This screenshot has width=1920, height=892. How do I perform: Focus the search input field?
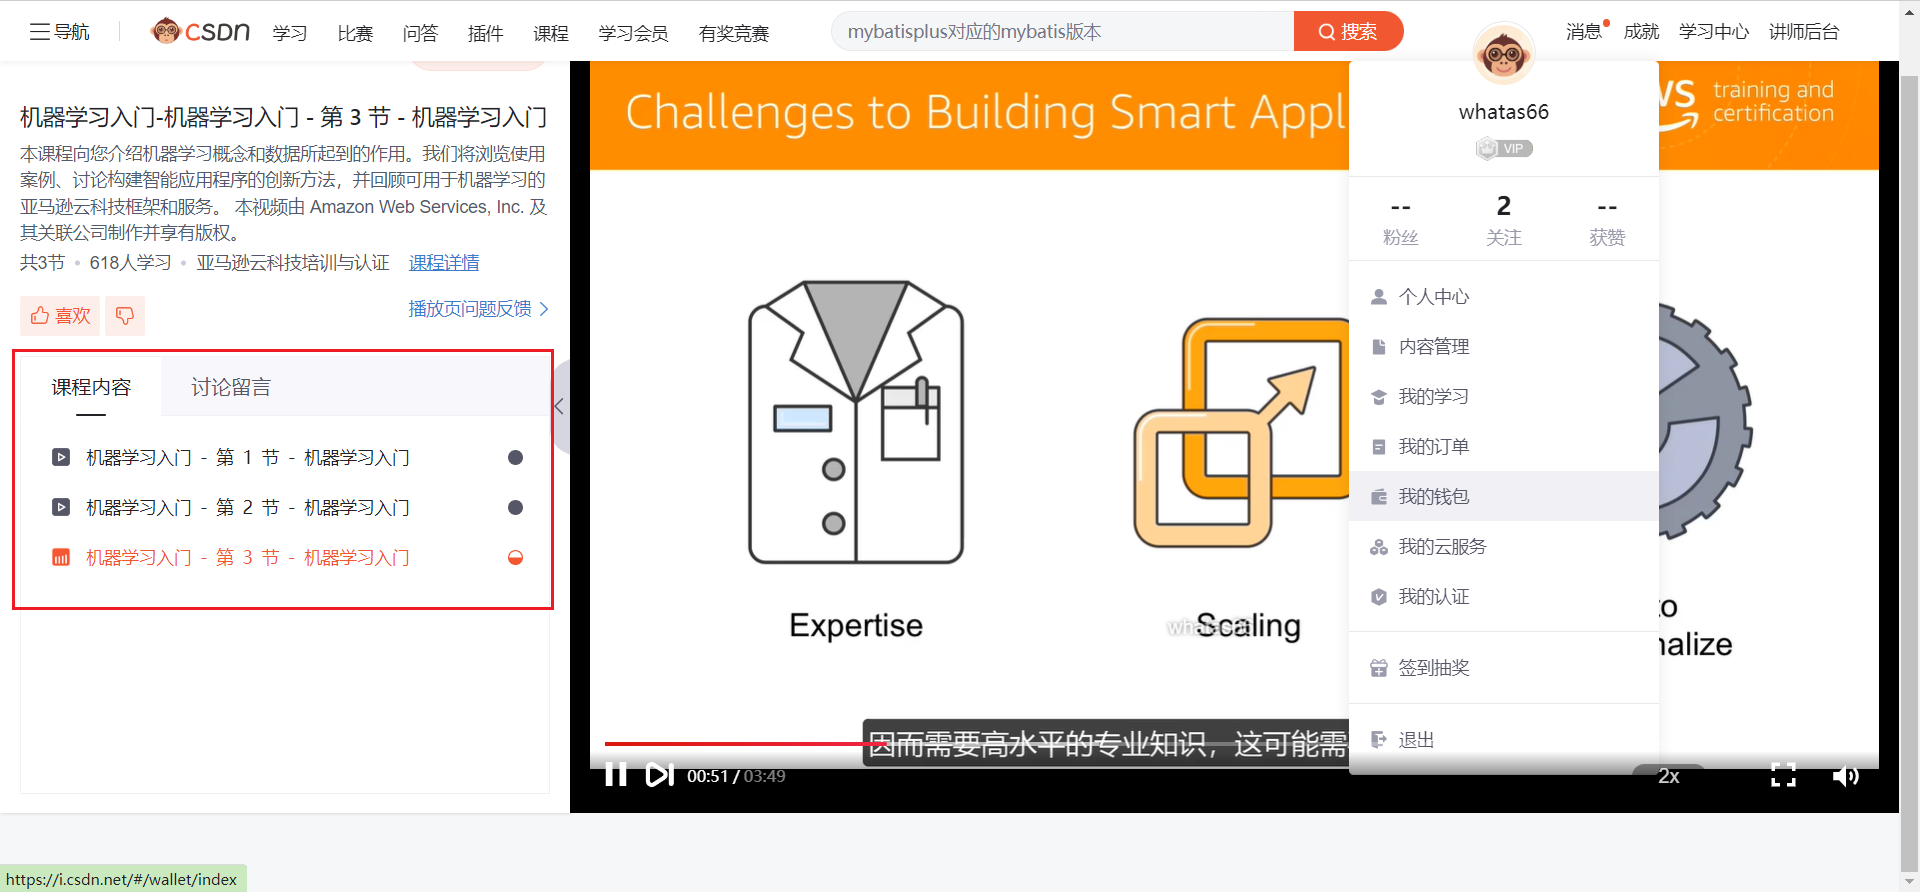[1062, 32]
